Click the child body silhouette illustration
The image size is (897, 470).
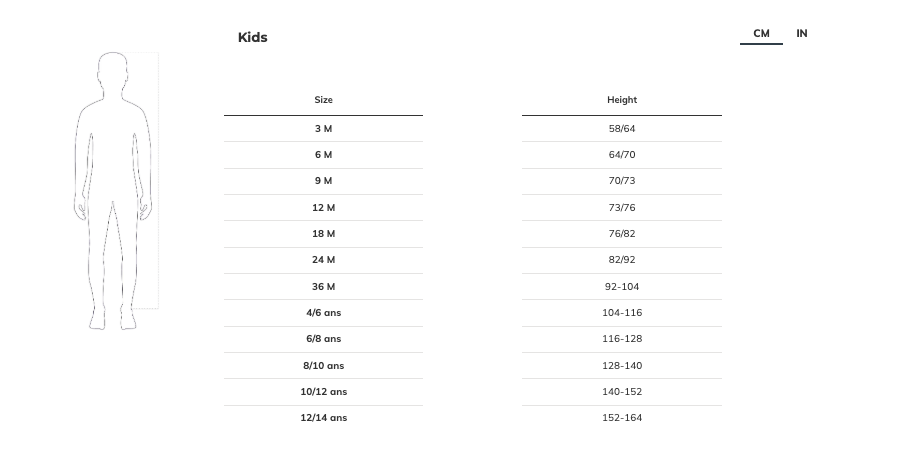[114, 190]
